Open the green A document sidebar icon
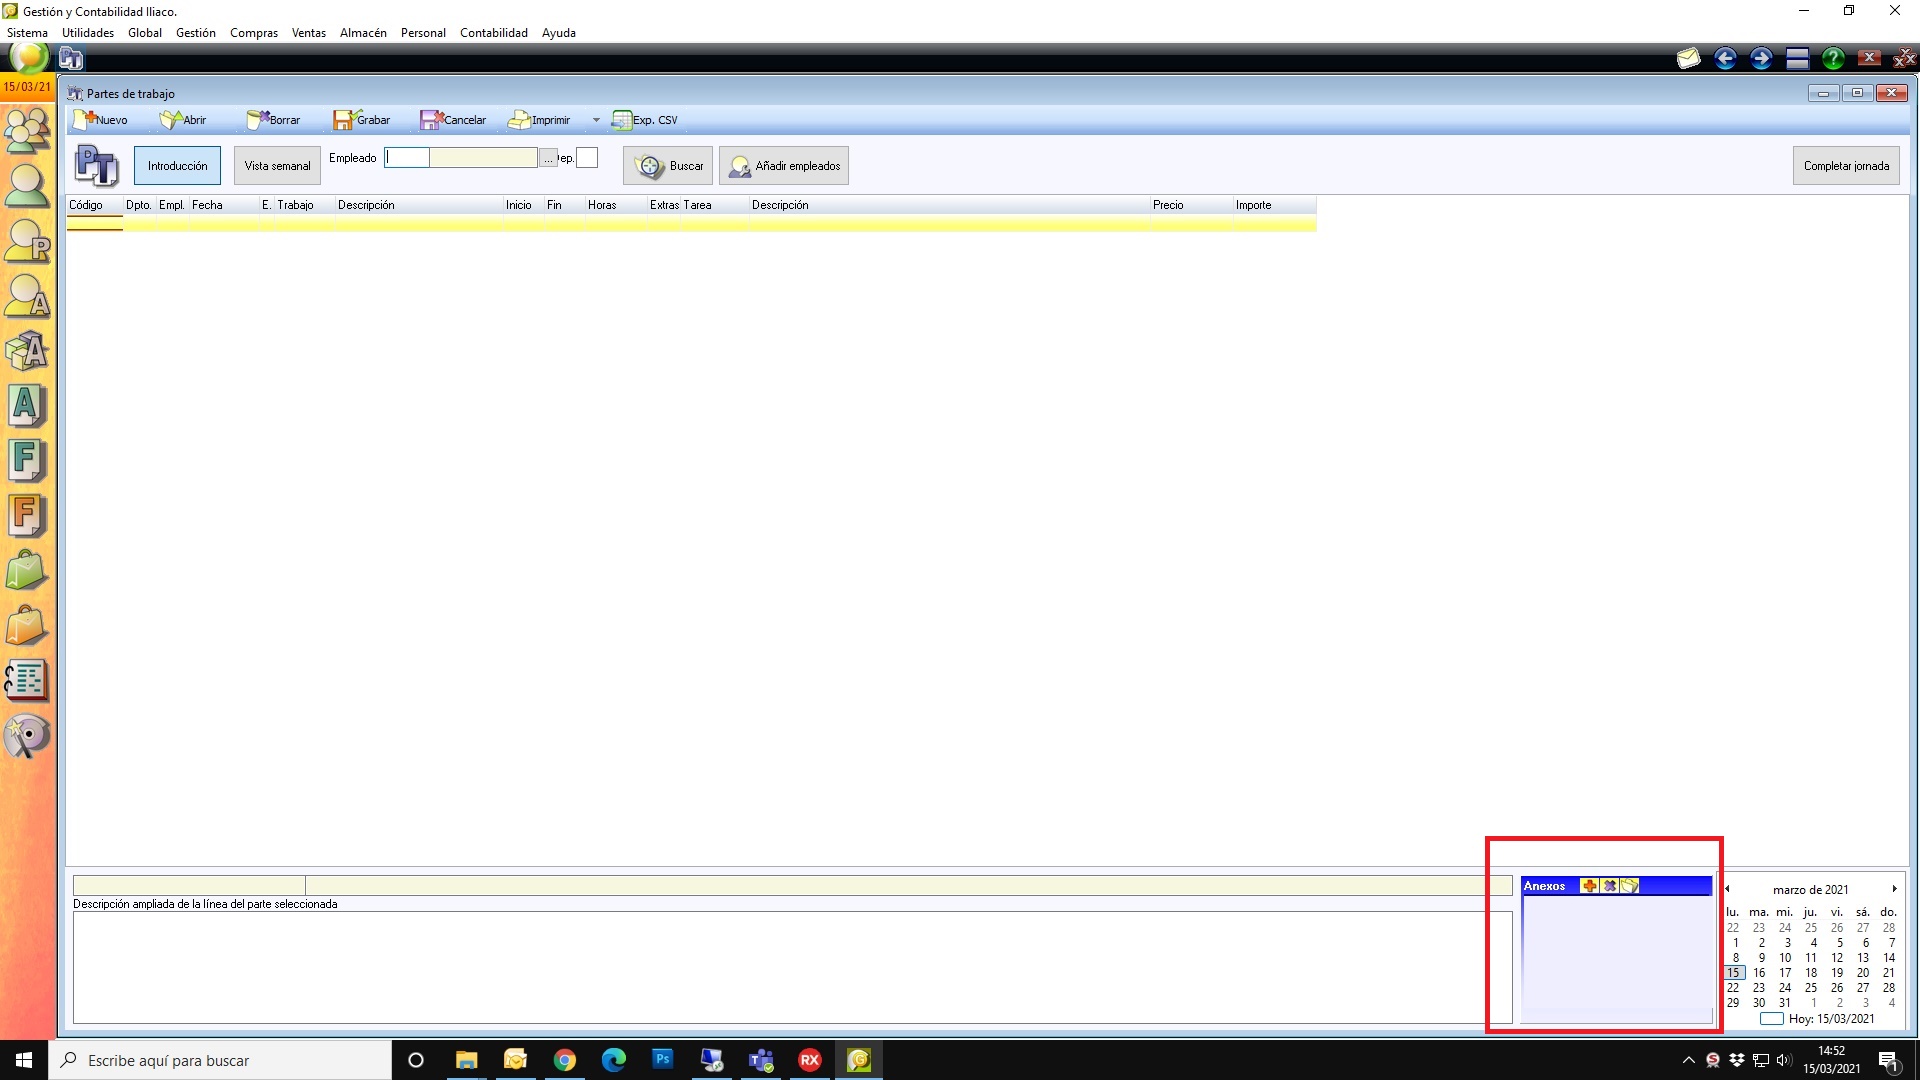1920x1080 pixels. point(27,406)
